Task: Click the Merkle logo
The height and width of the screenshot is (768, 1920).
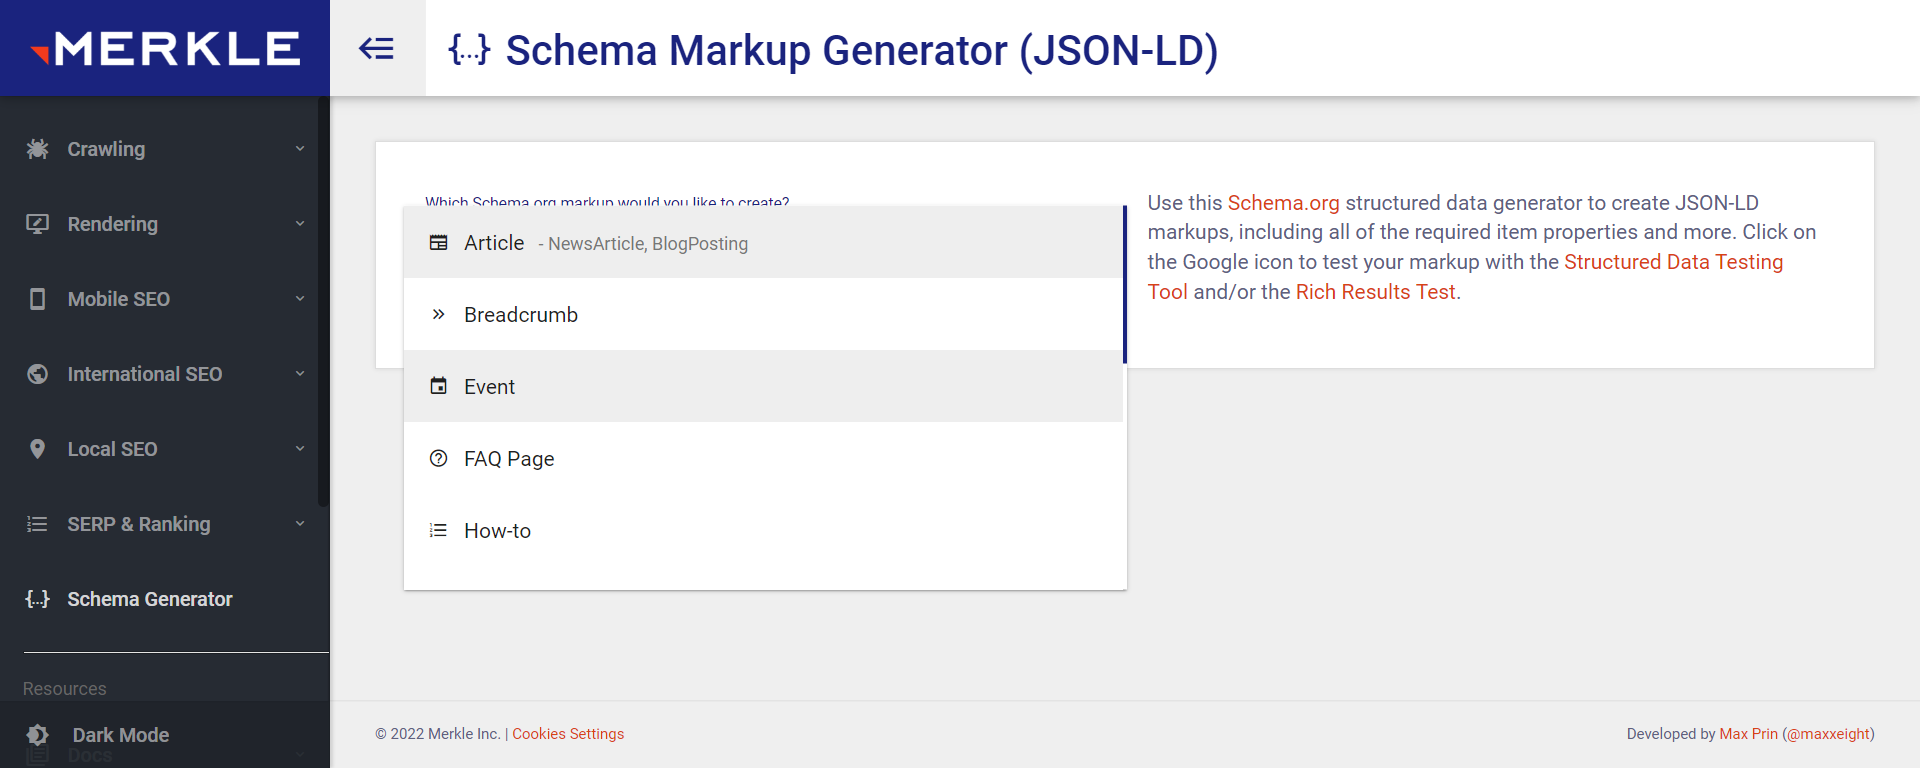Action: point(165,48)
